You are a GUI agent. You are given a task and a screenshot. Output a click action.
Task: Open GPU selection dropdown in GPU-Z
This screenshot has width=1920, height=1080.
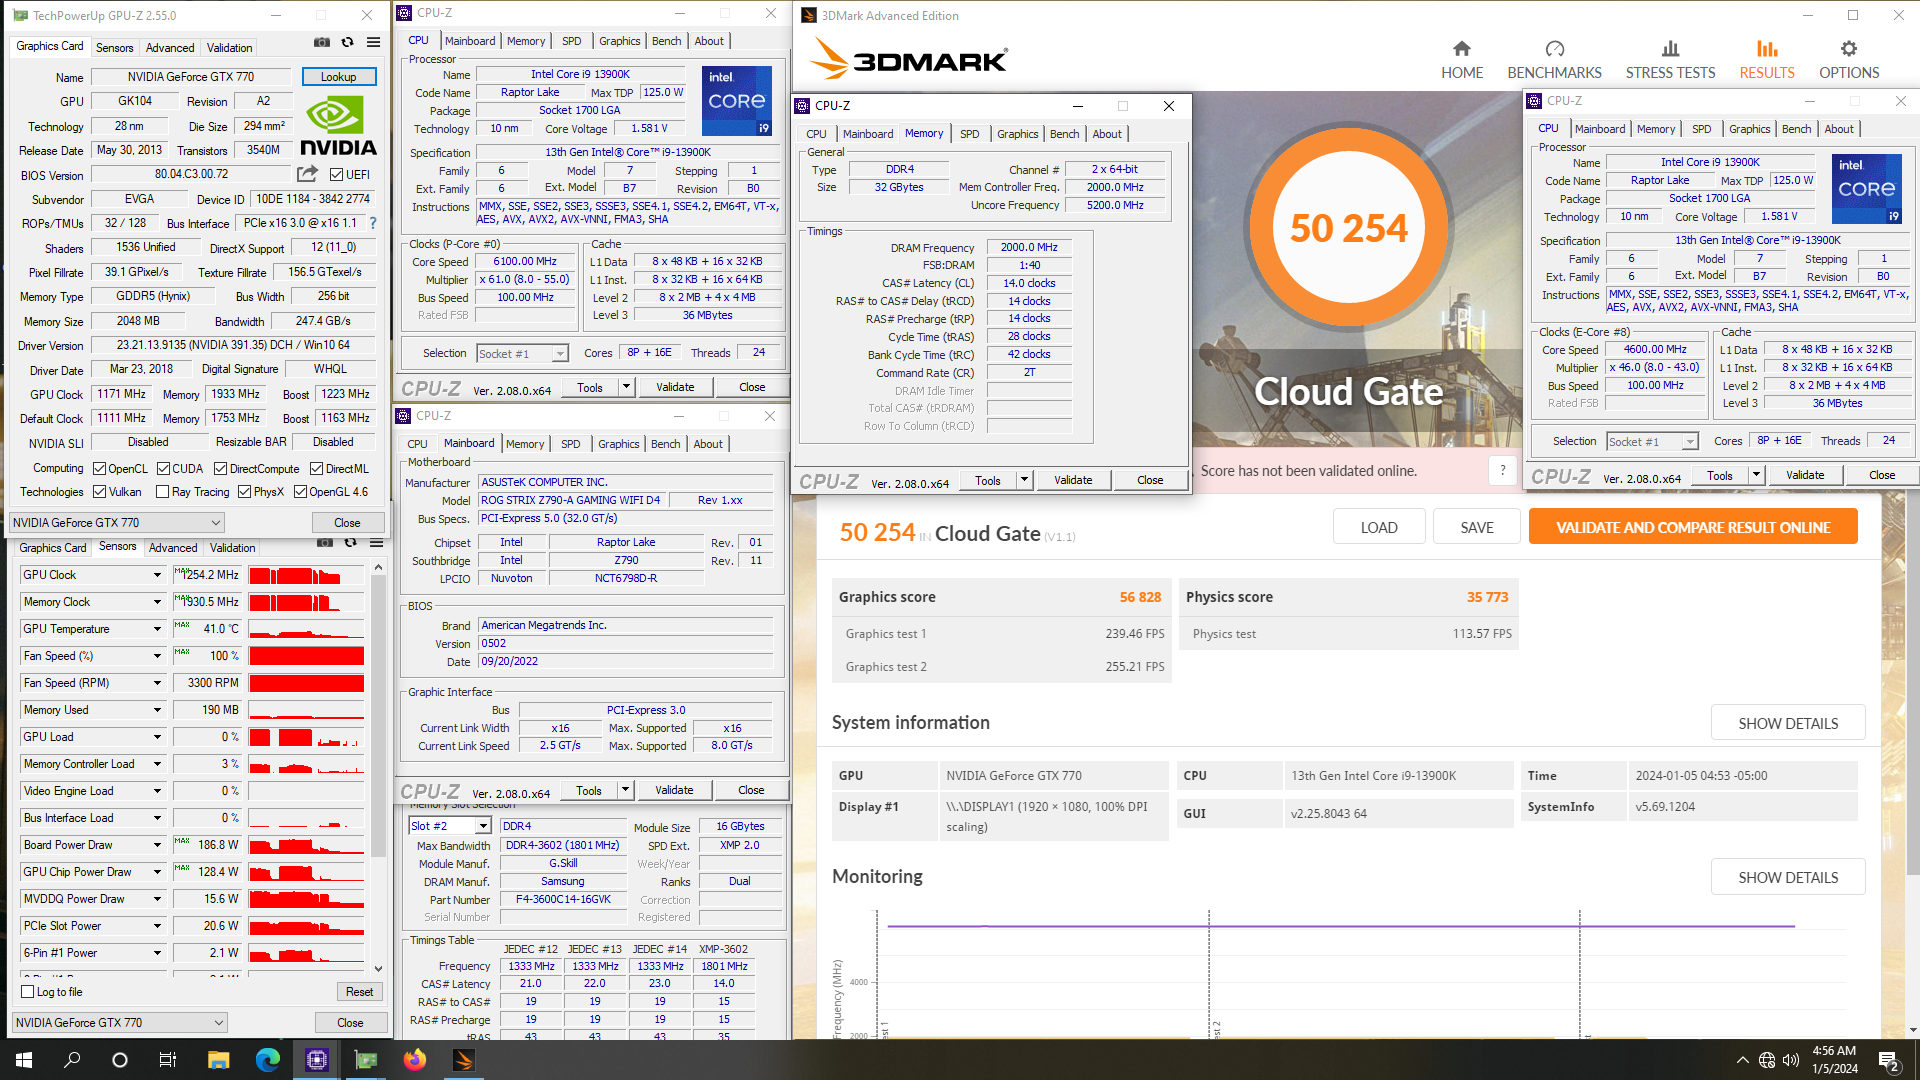(117, 523)
